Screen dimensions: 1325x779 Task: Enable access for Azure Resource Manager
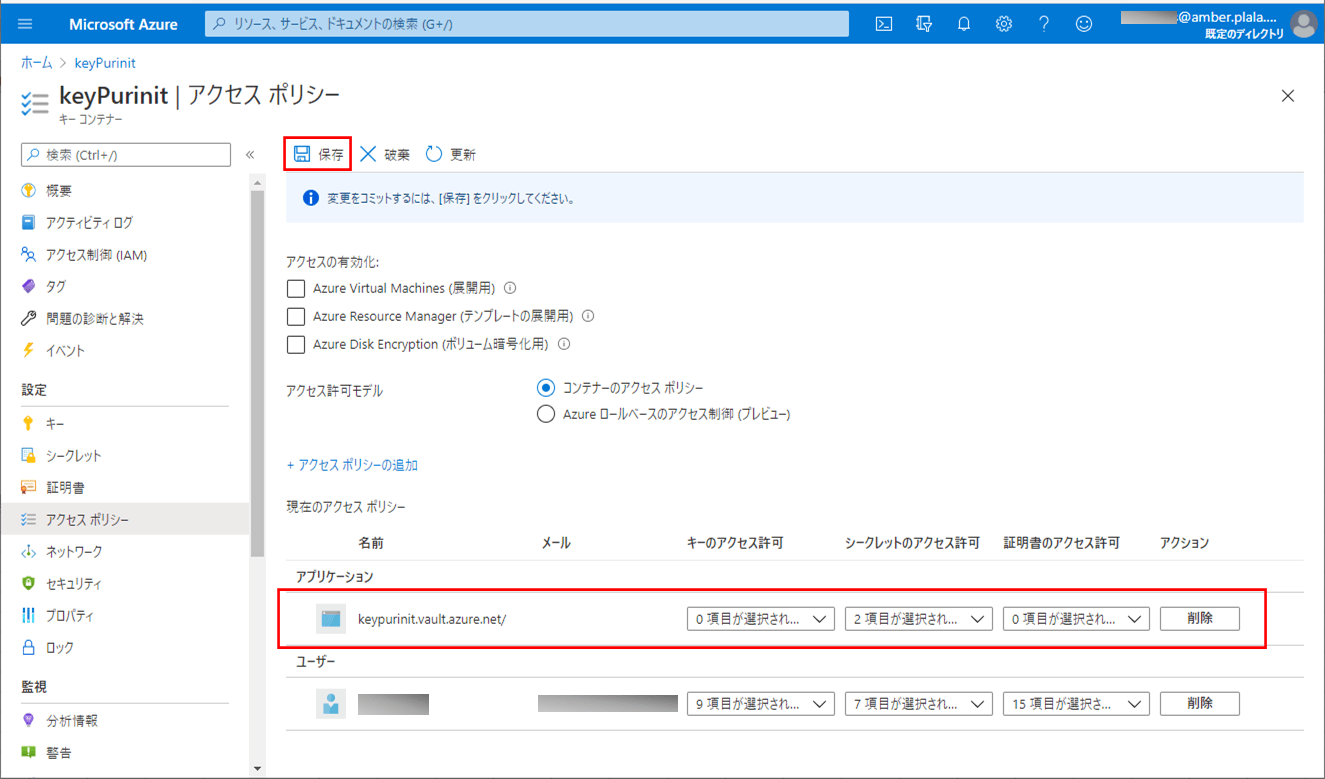pos(295,316)
